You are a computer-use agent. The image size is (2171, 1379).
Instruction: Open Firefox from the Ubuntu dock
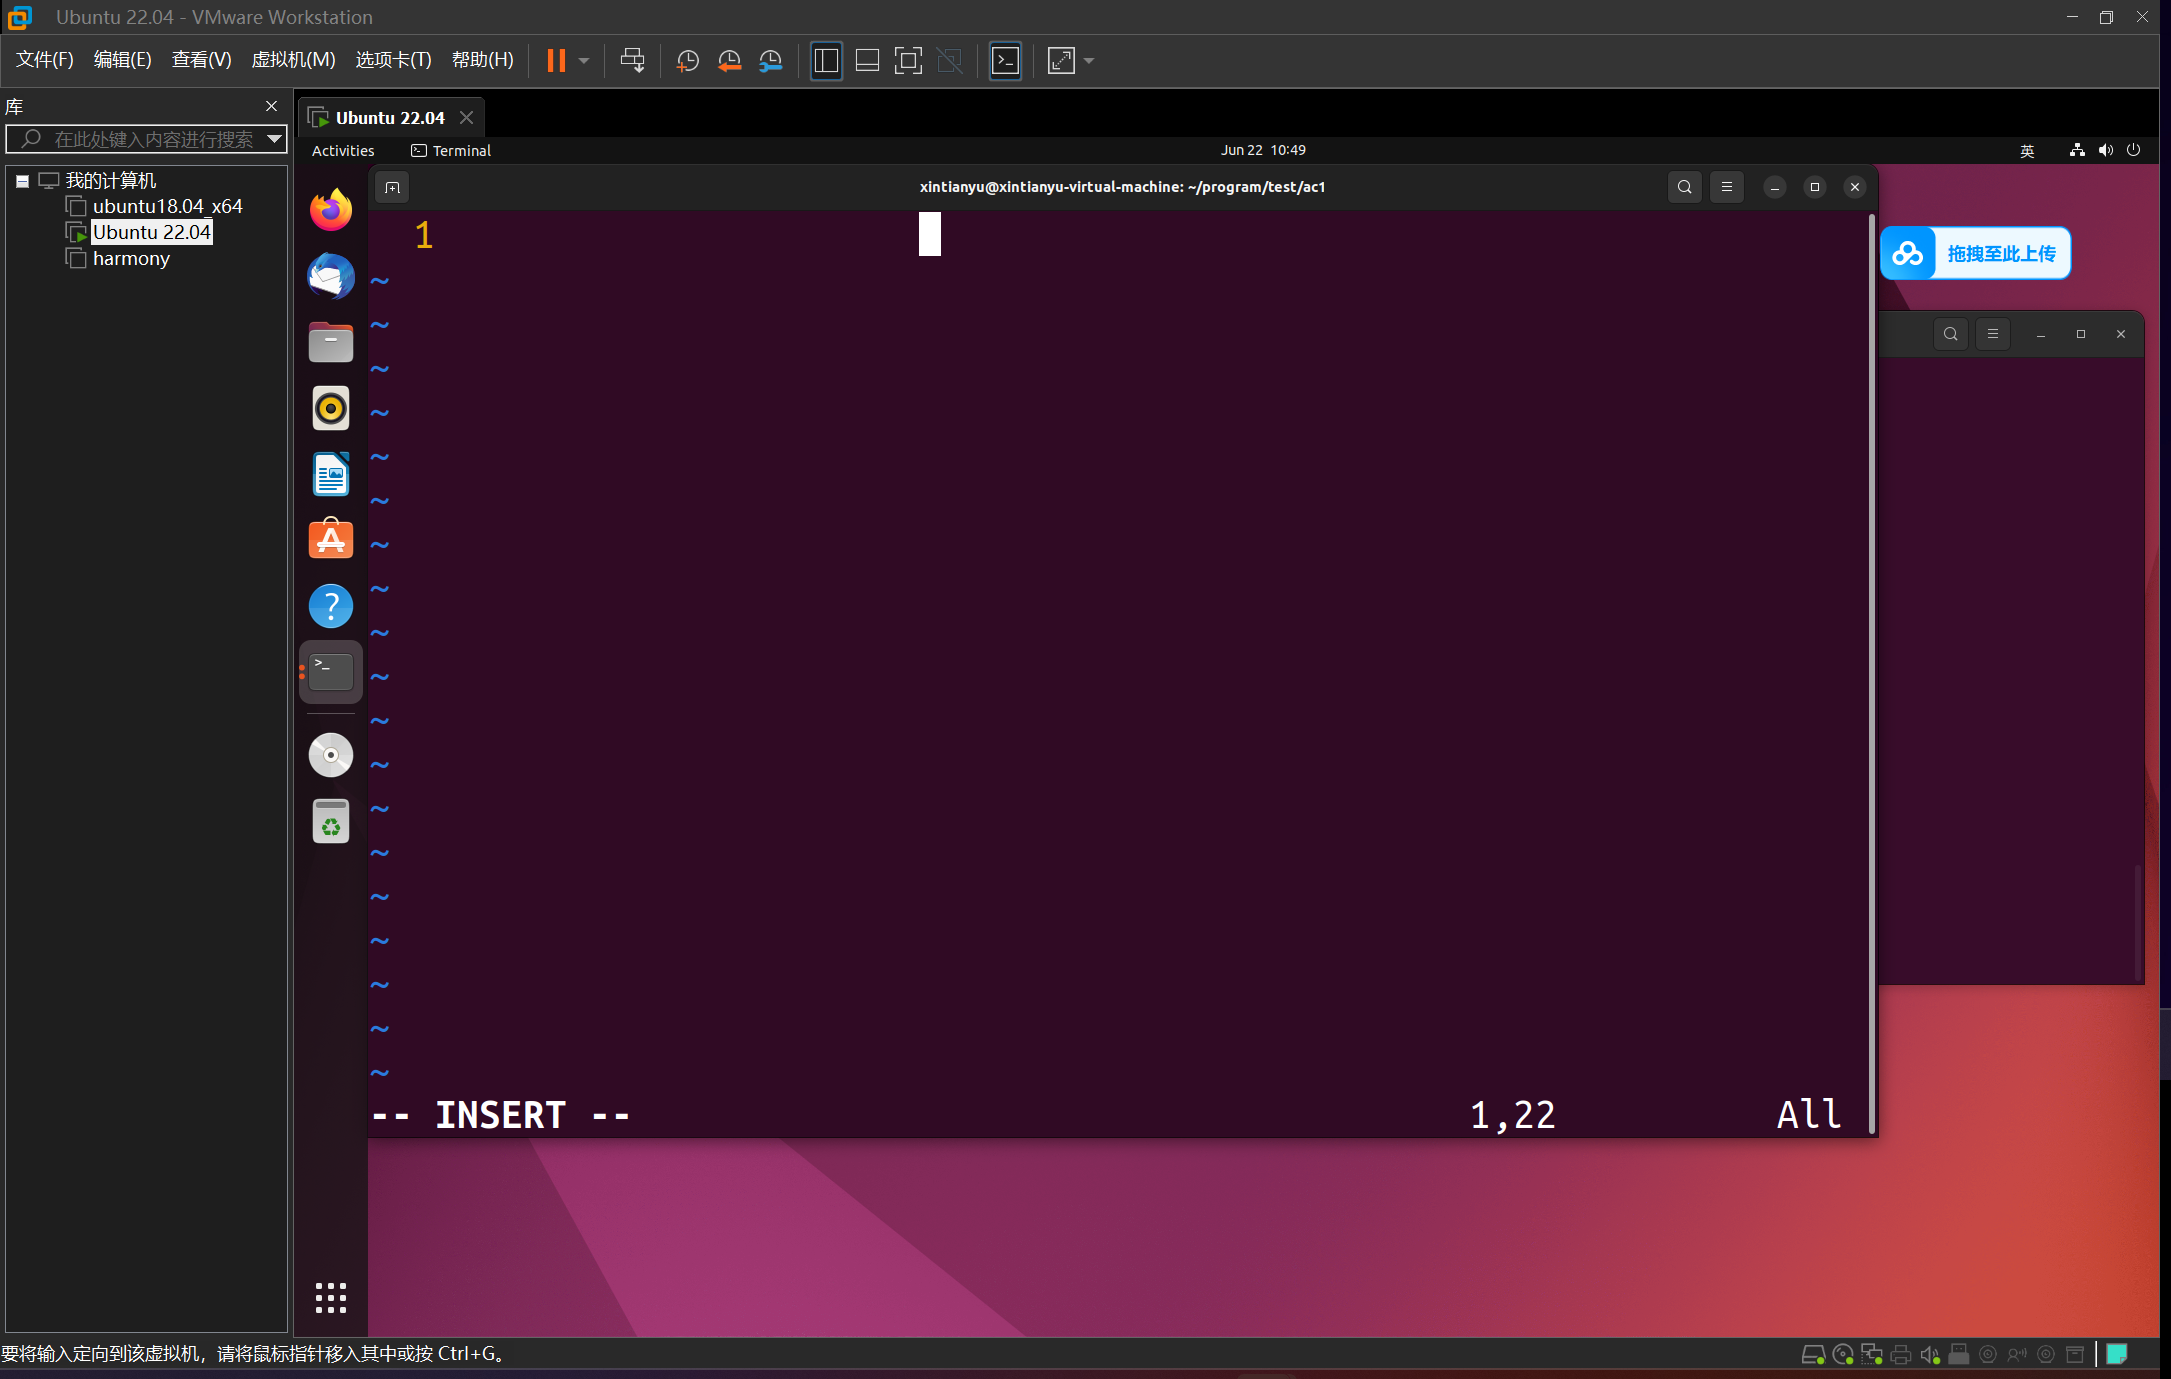(330, 209)
